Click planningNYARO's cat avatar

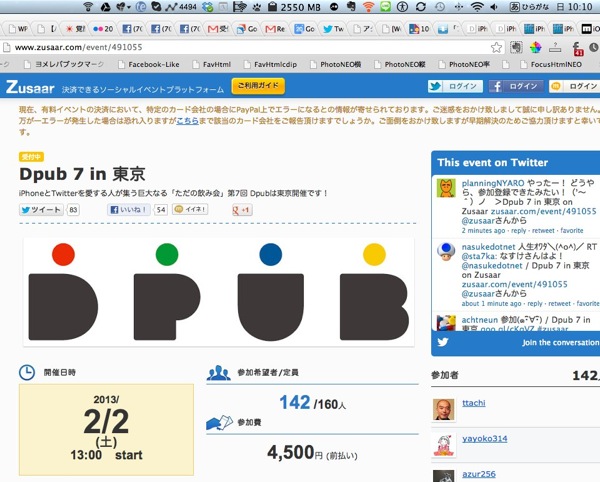(446, 188)
